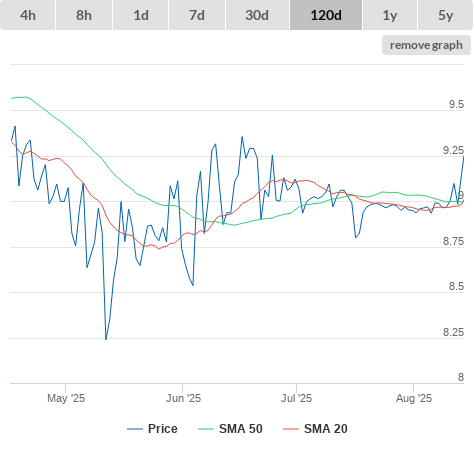Switch to the 8h time range

(84, 15)
